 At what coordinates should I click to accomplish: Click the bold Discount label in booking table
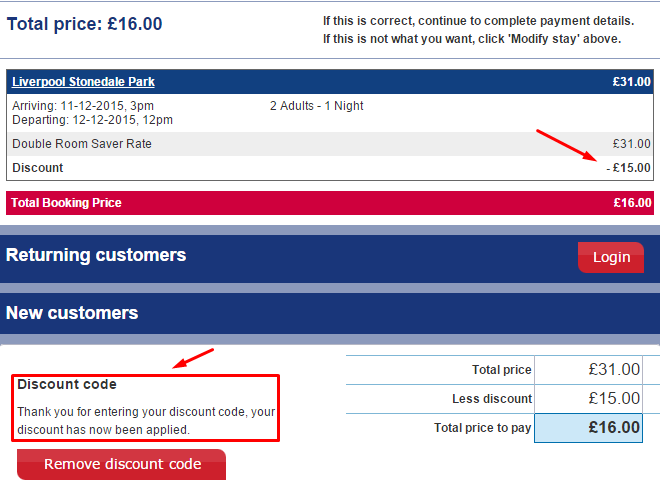coord(37,168)
